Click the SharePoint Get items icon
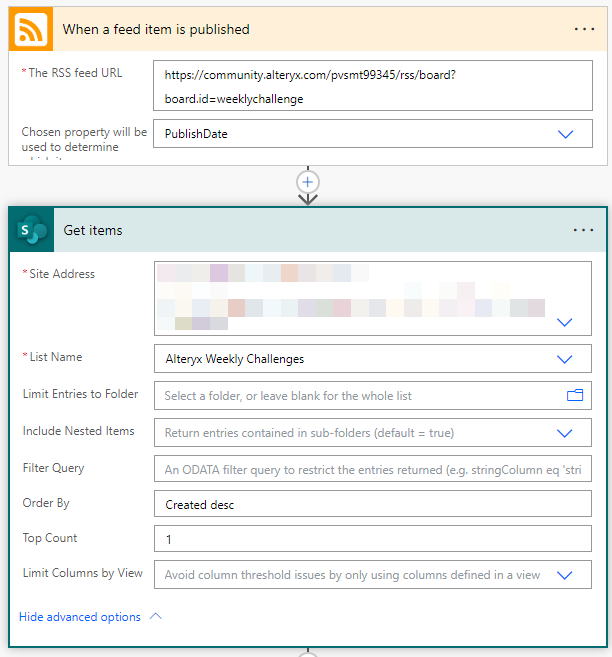This screenshot has height=657, width=612. (x=32, y=230)
